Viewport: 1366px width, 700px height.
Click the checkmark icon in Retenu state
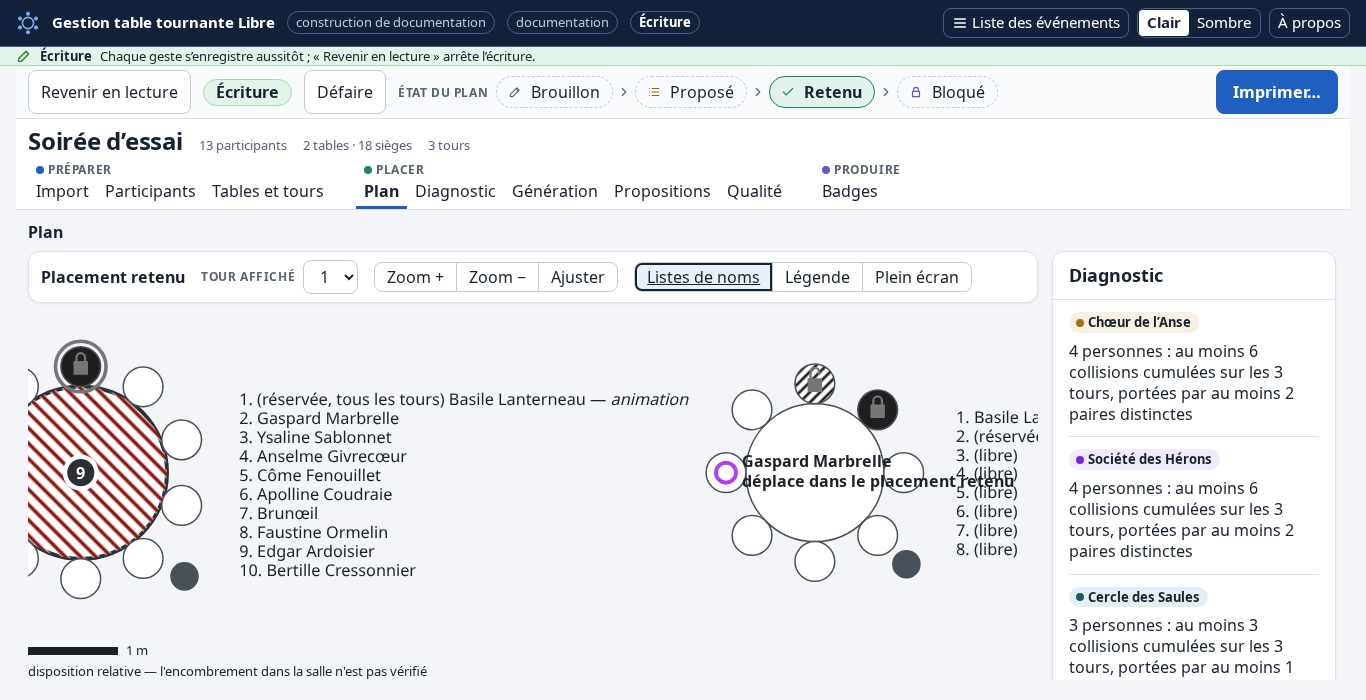(788, 92)
